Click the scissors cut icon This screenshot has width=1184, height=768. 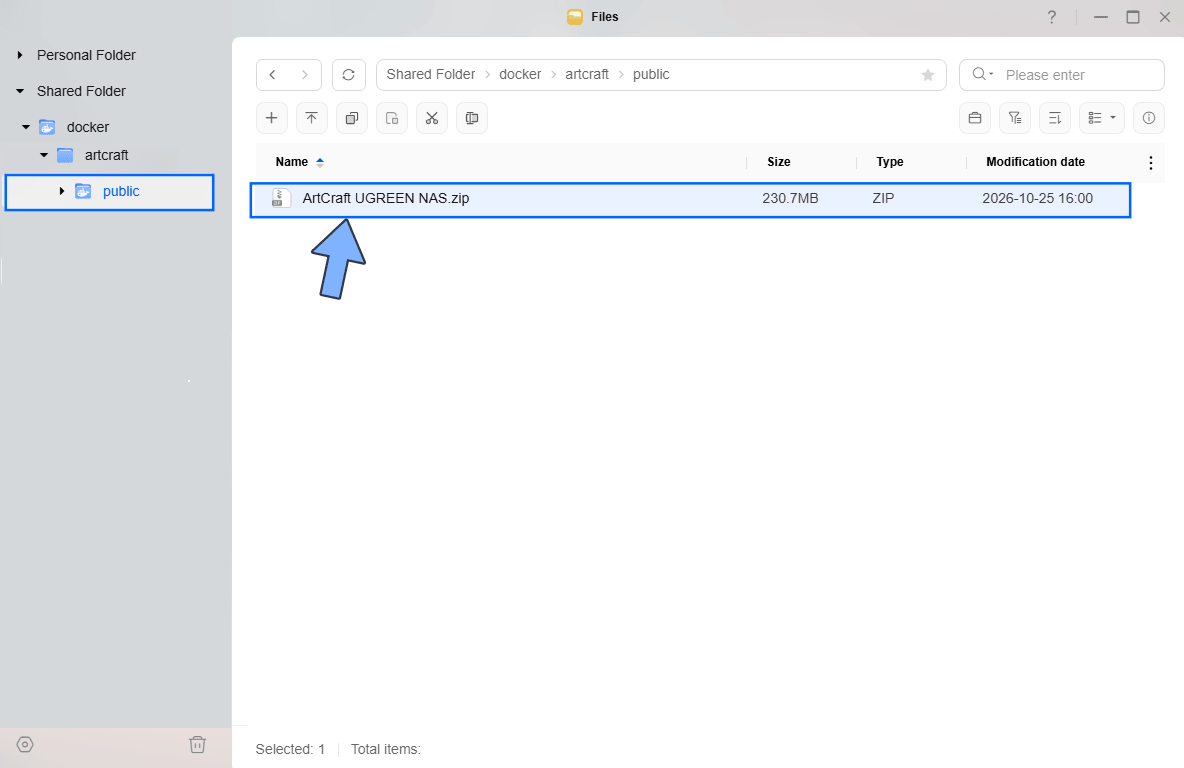tap(432, 118)
